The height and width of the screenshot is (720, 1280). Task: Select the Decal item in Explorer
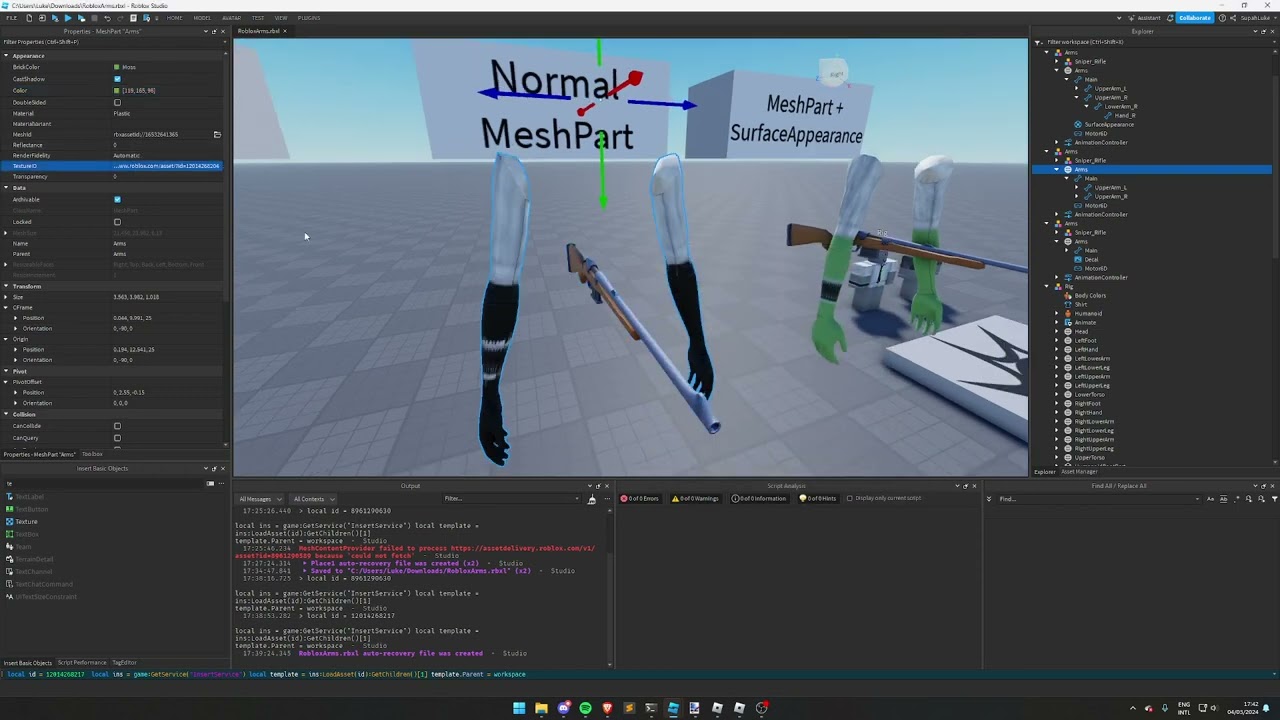coord(1091,259)
